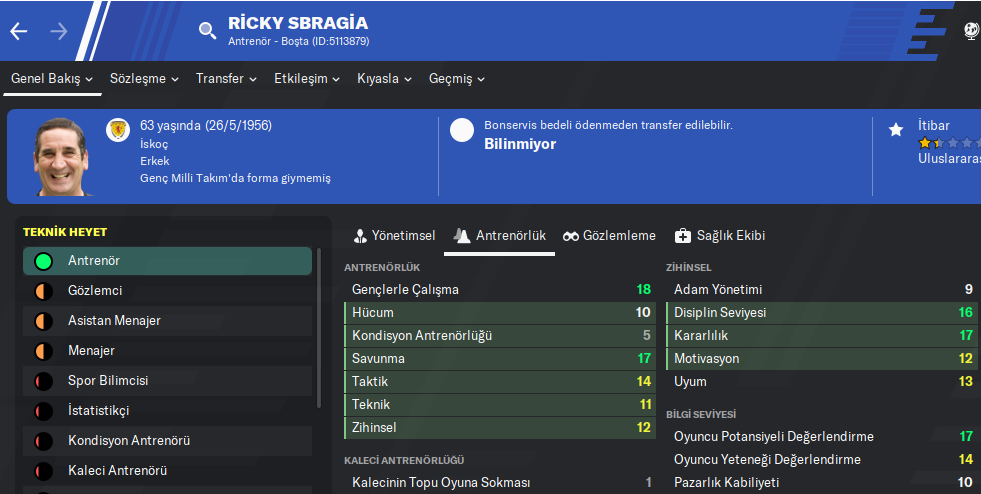This screenshot has width=981, height=494.
Task: Select the half-orange Gözlemci role indicator
Action: click(x=43, y=291)
